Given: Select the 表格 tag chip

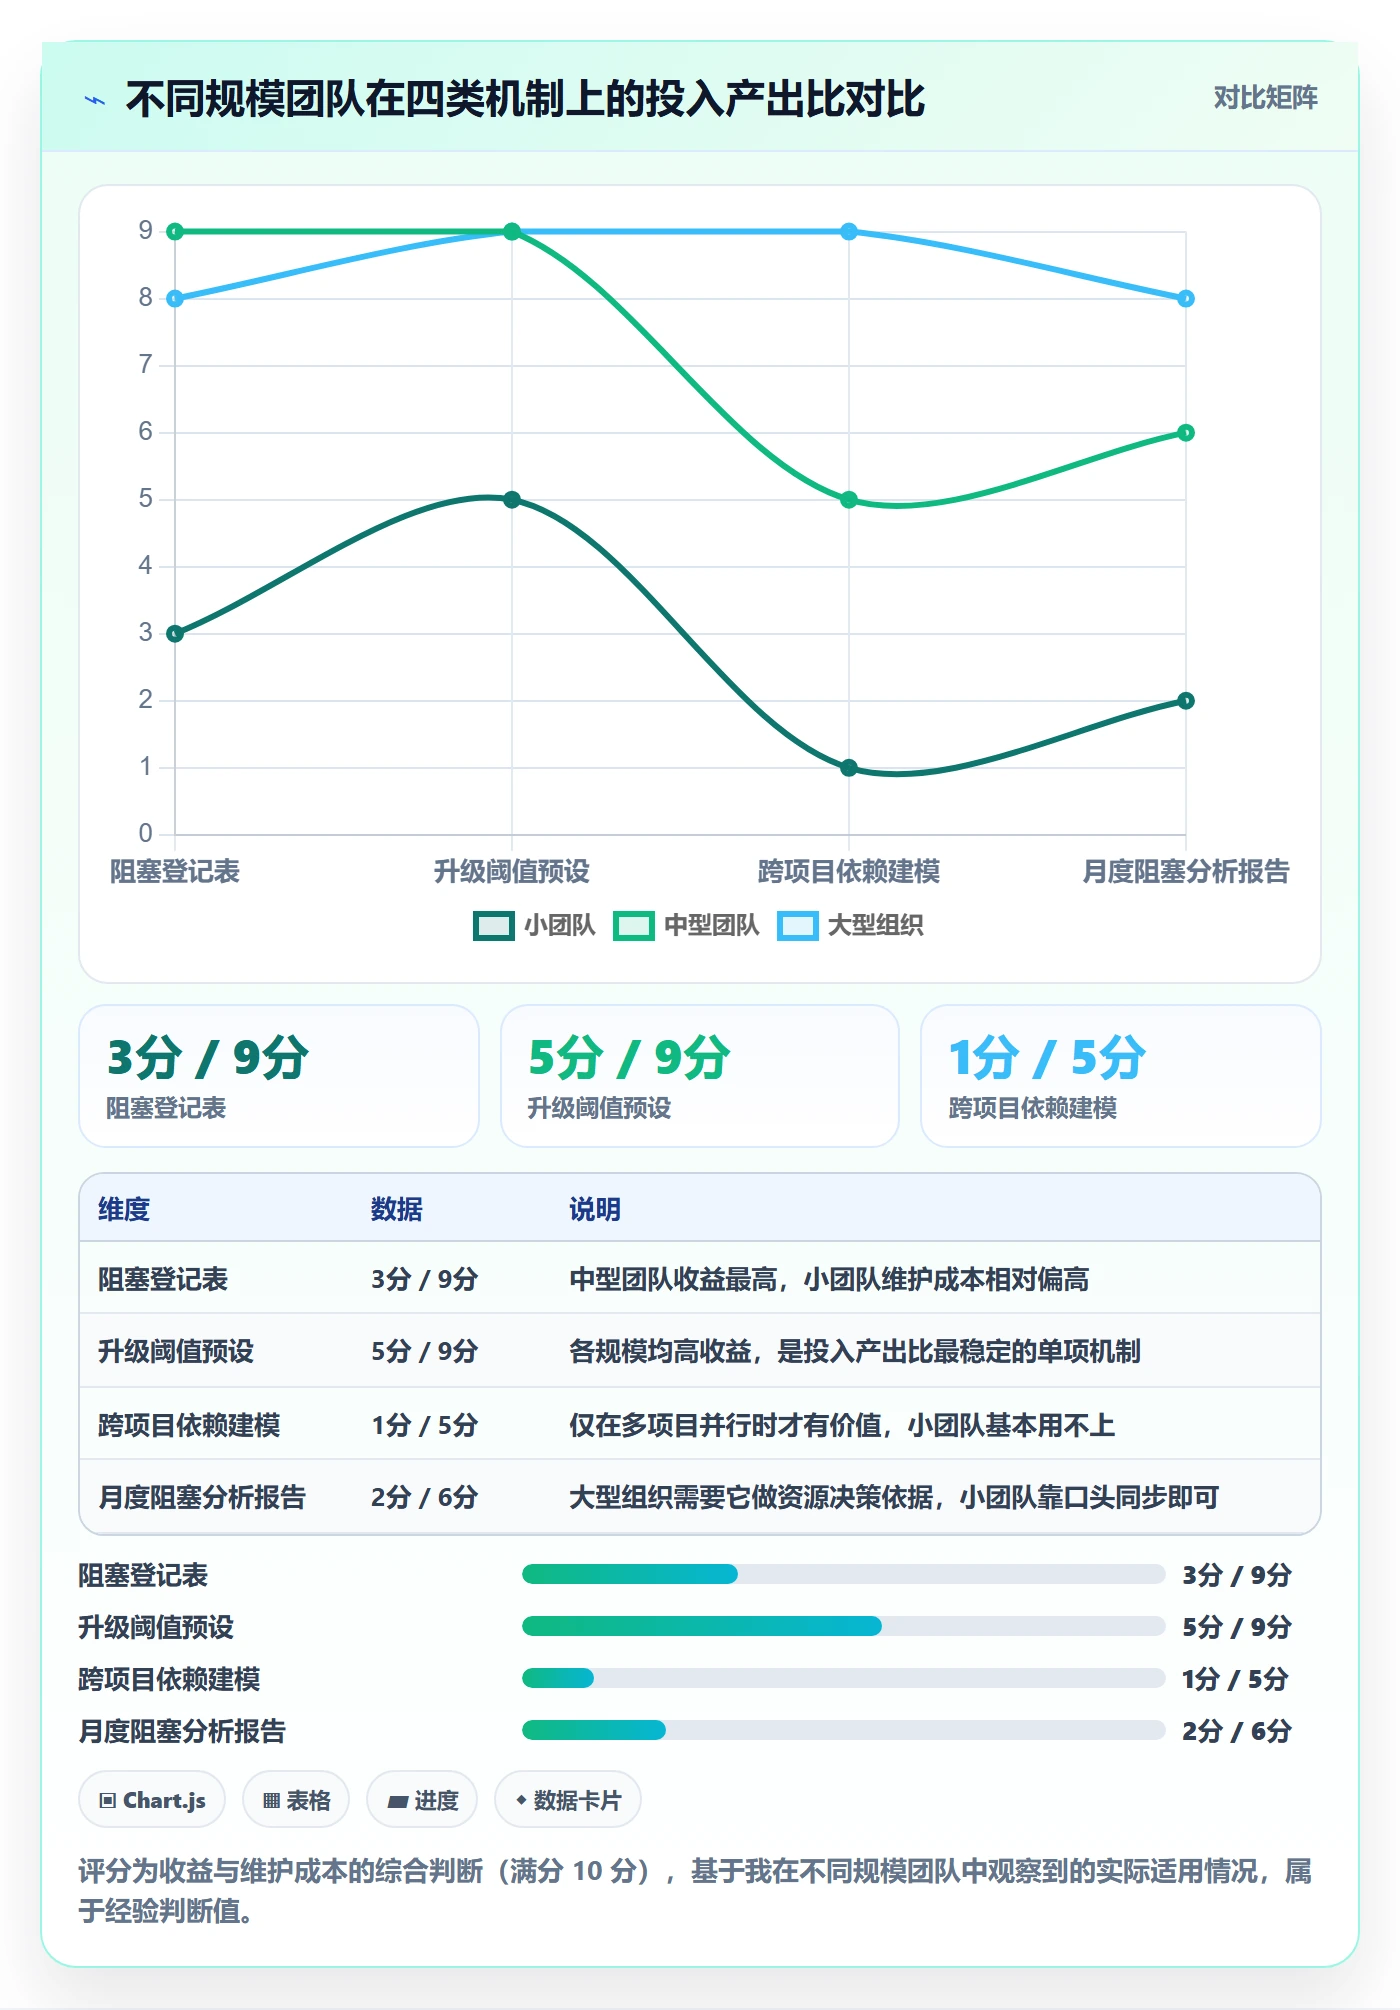Looking at the screenshot, I should pyautogui.click(x=296, y=1800).
